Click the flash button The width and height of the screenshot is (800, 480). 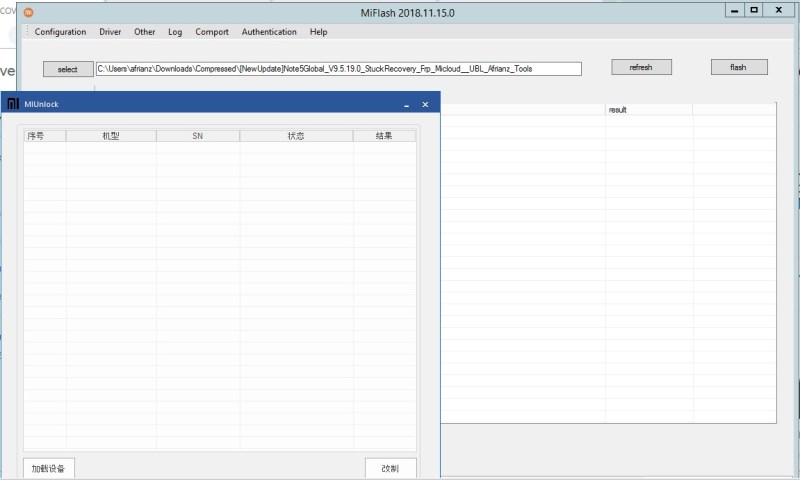(739, 67)
